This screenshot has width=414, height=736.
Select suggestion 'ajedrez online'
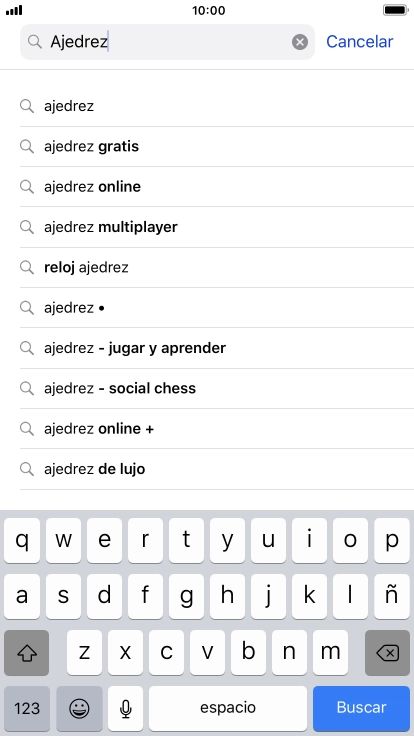point(216,187)
